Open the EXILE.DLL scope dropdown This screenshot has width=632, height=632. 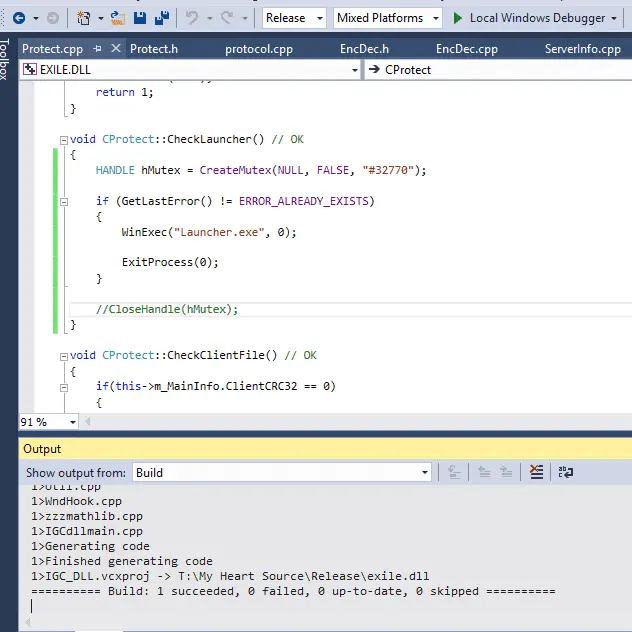point(190,70)
